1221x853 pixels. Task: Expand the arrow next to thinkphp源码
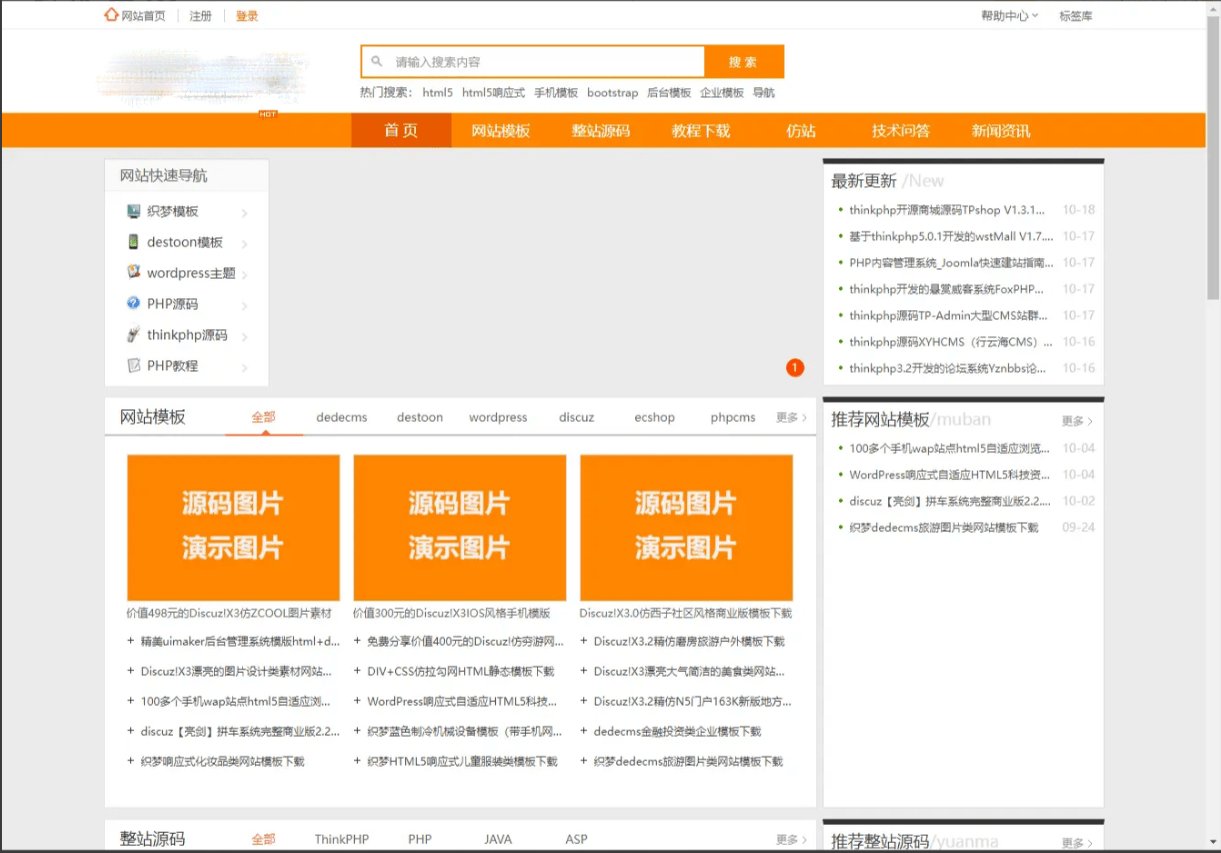pyautogui.click(x=244, y=337)
